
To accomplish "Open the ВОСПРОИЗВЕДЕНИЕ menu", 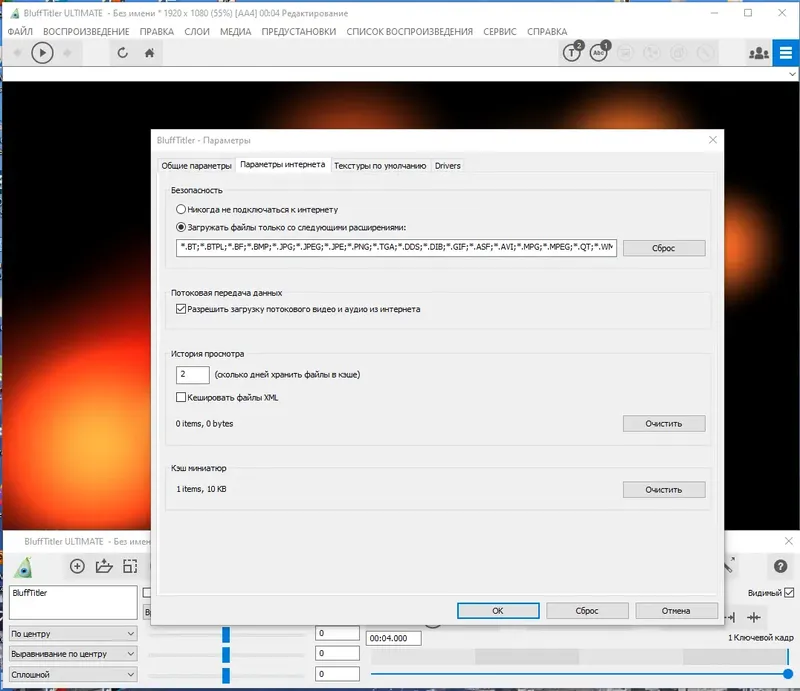I will tap(86, 32).
